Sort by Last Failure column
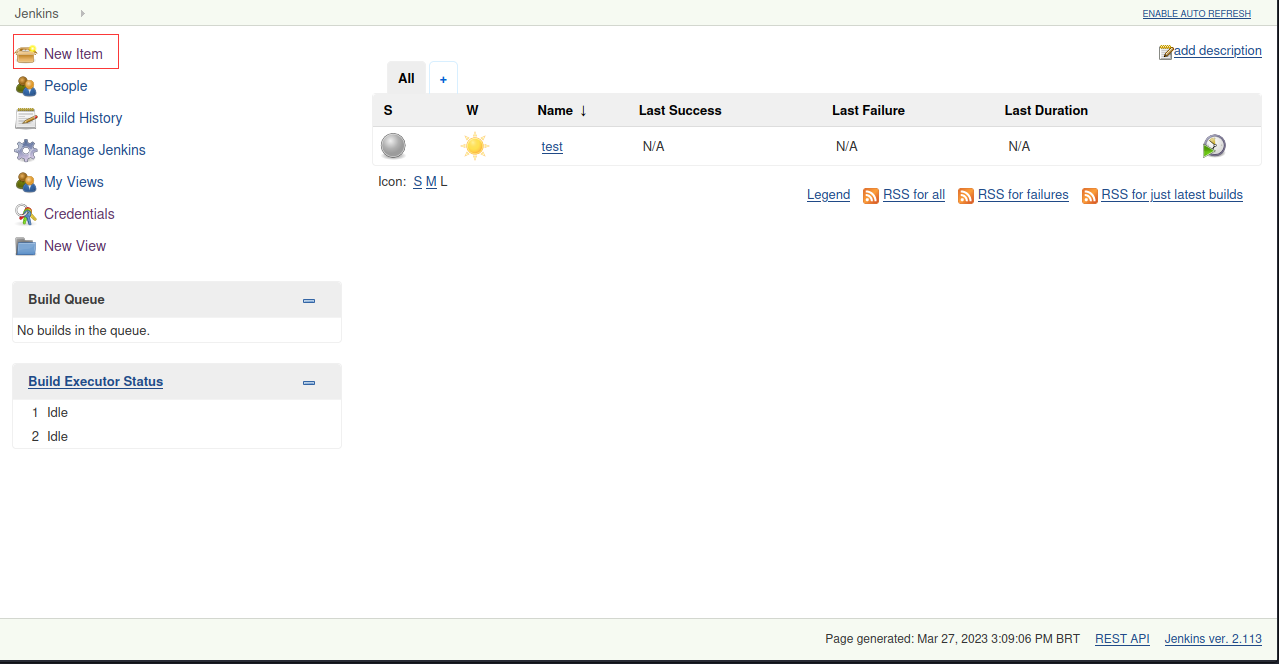Viewport: 1279px width, 664px height. [x=869, y=110]
